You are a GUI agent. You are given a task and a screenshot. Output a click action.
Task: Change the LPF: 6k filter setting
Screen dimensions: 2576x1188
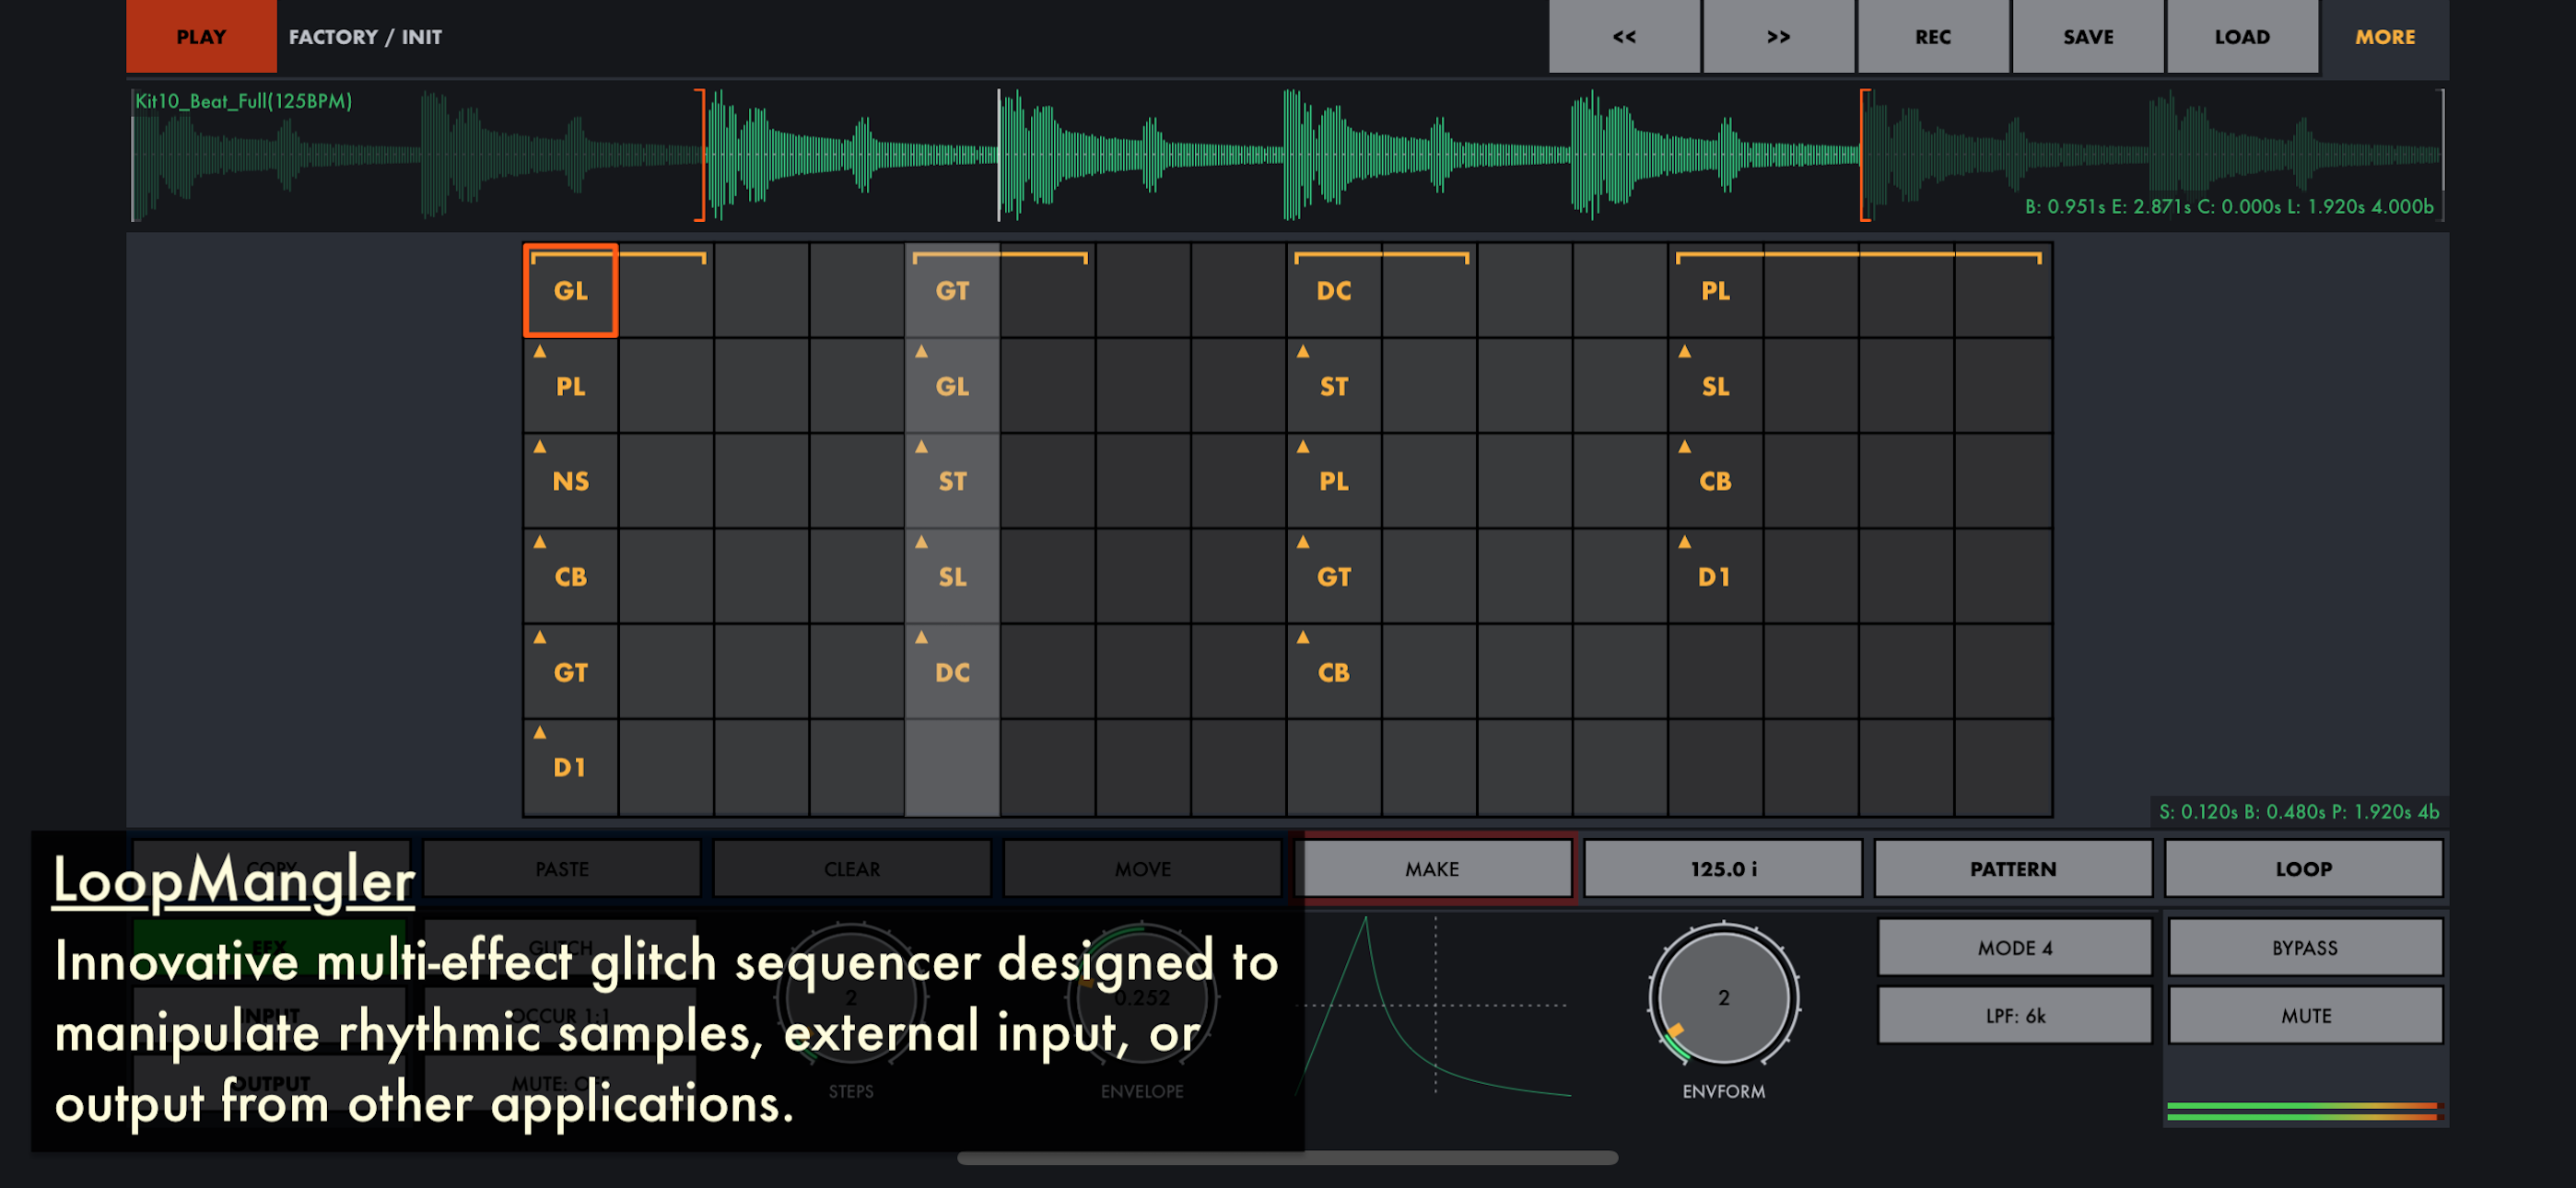click(x=2015, y=1015)
